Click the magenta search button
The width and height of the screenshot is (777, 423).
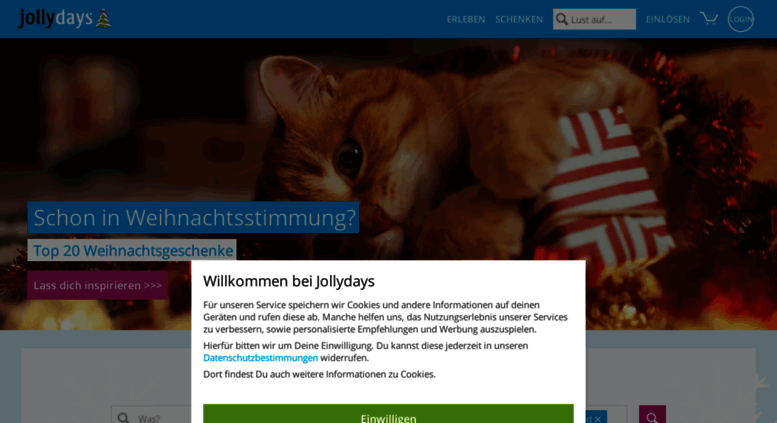(652, 415)
